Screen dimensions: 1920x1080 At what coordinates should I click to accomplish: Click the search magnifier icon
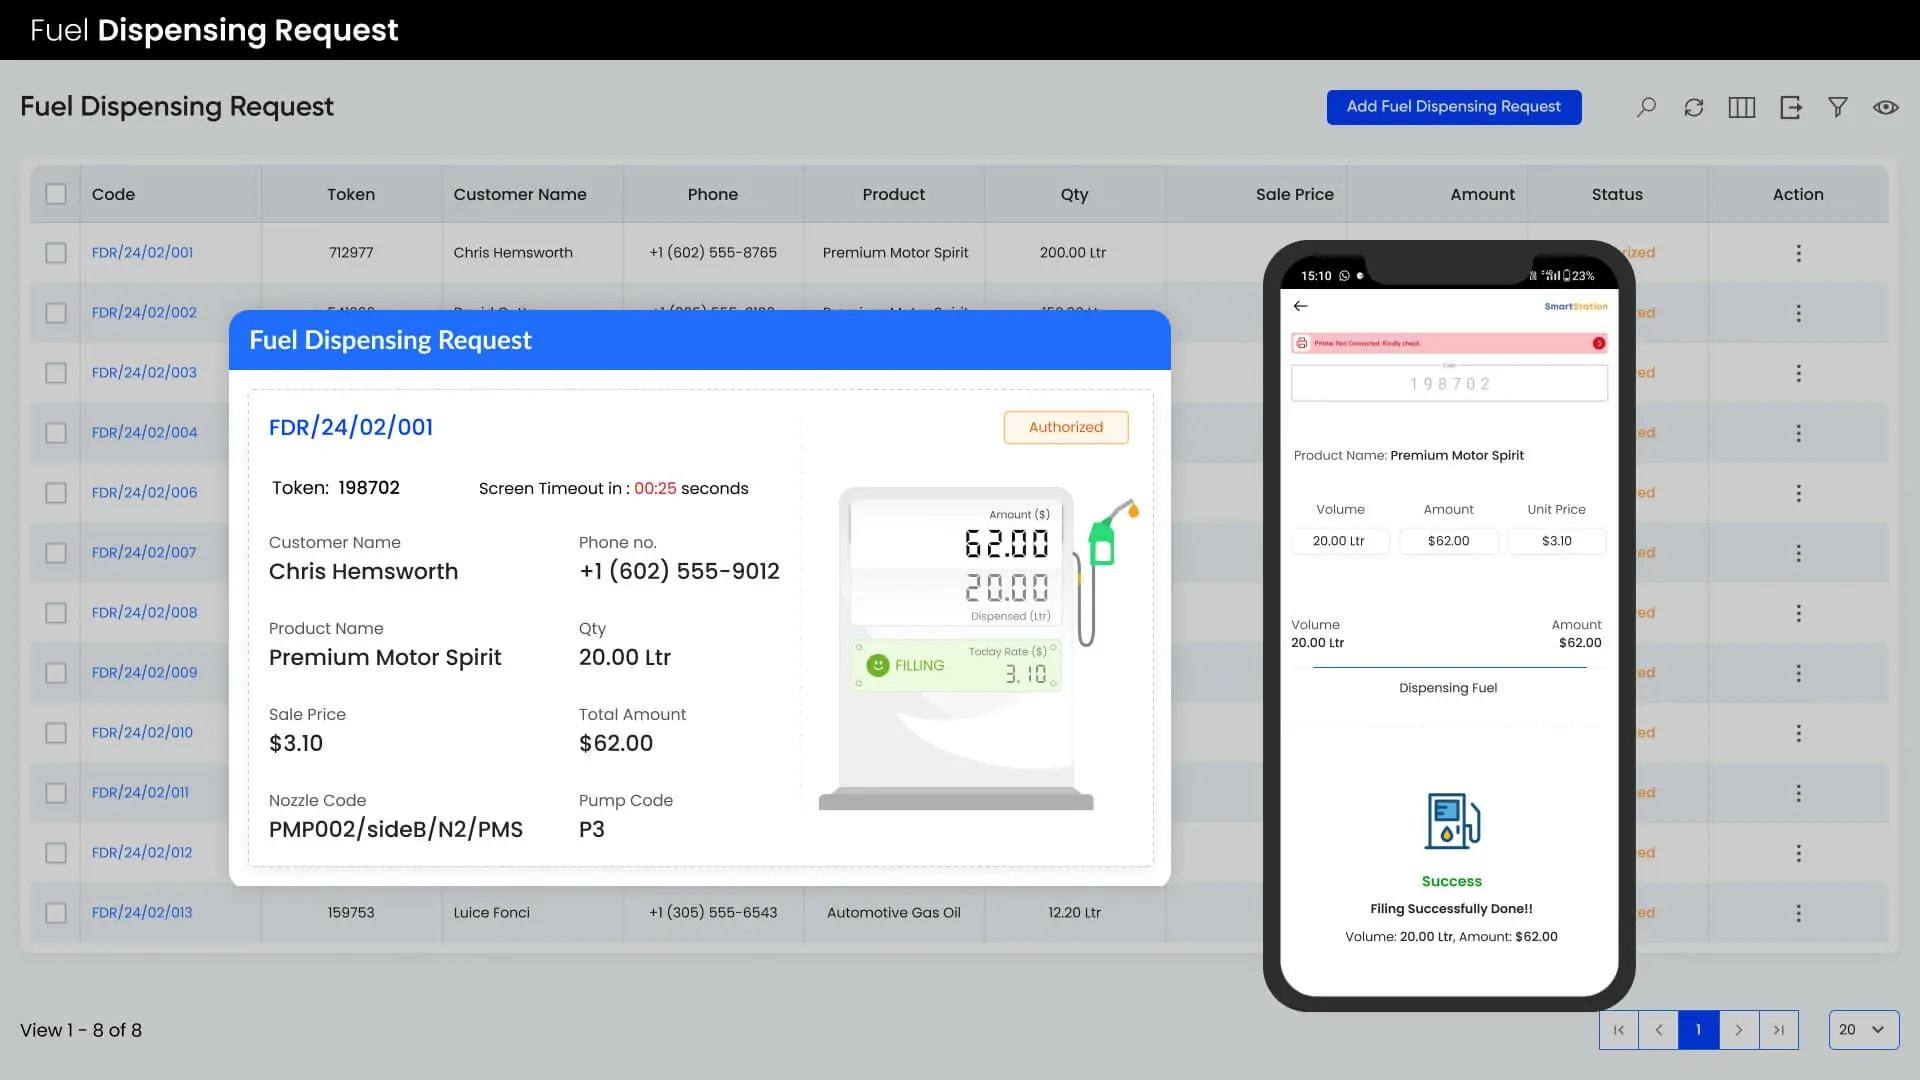[1646, 107]
